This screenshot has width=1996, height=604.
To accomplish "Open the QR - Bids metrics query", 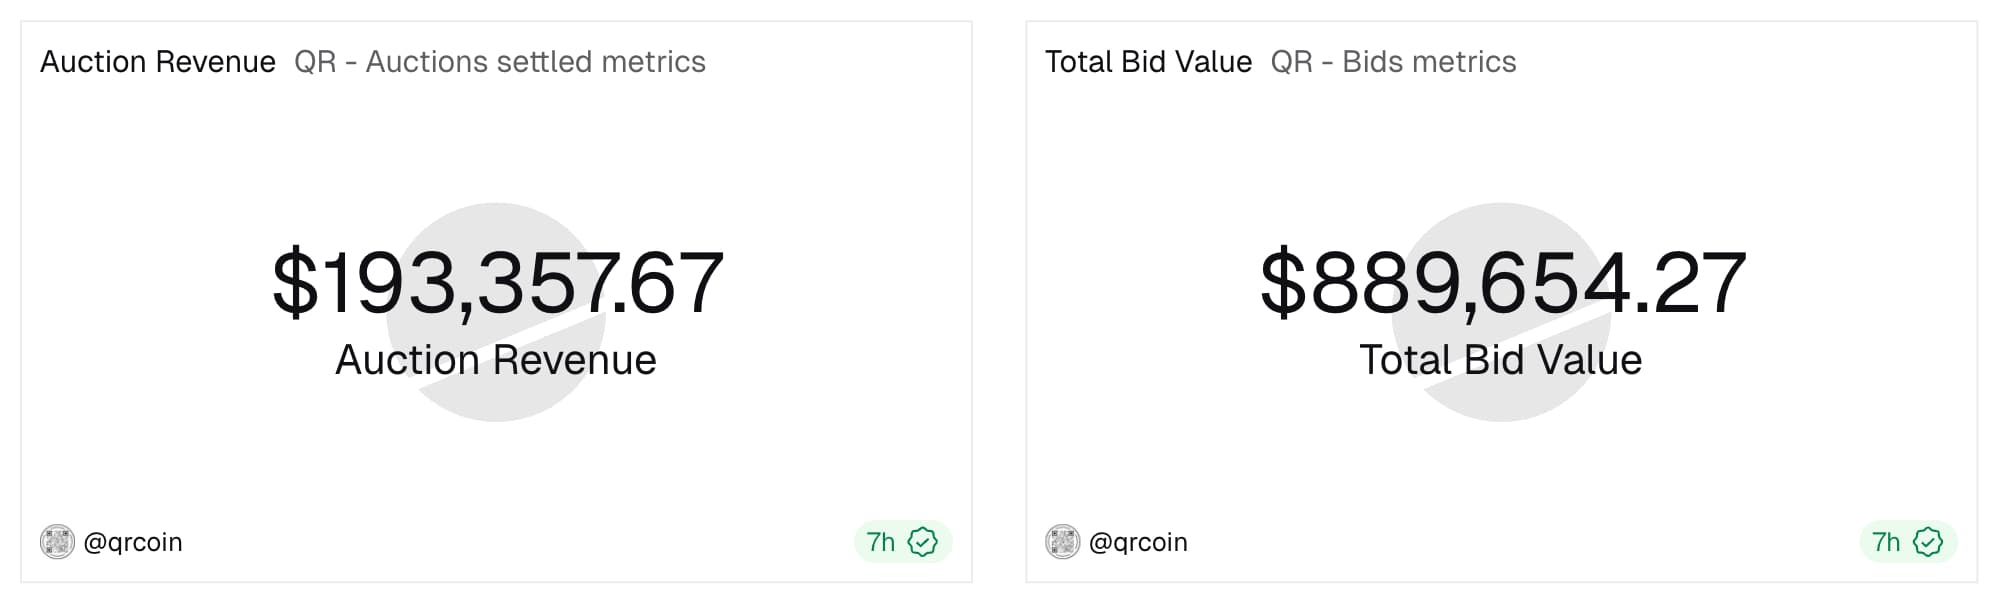I will click(x=1393, y=62).
